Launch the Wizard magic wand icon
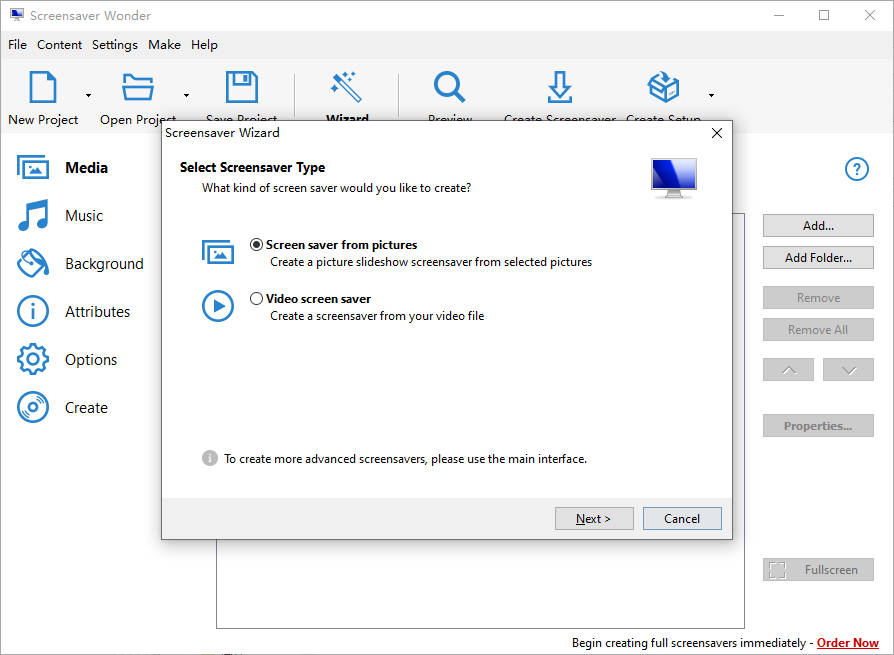This screenshot has width=894, height=655. click(x=347, y=88)
